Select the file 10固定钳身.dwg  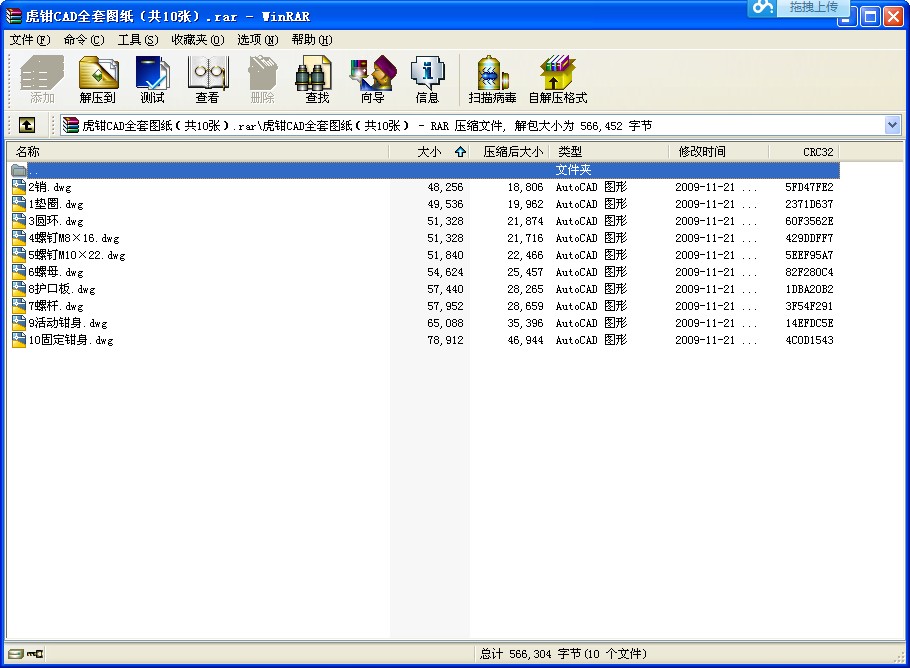[70, 340]
